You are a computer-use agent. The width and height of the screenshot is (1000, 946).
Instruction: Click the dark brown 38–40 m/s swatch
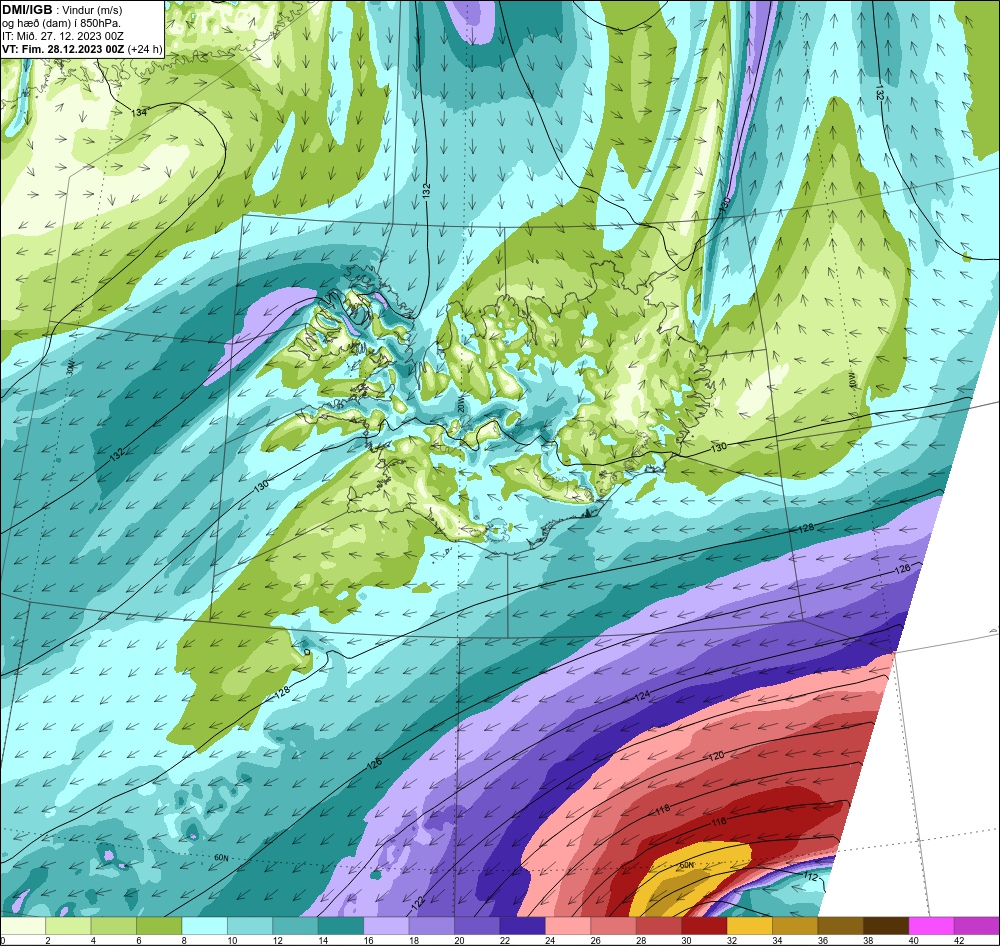(x=886, y=926)
